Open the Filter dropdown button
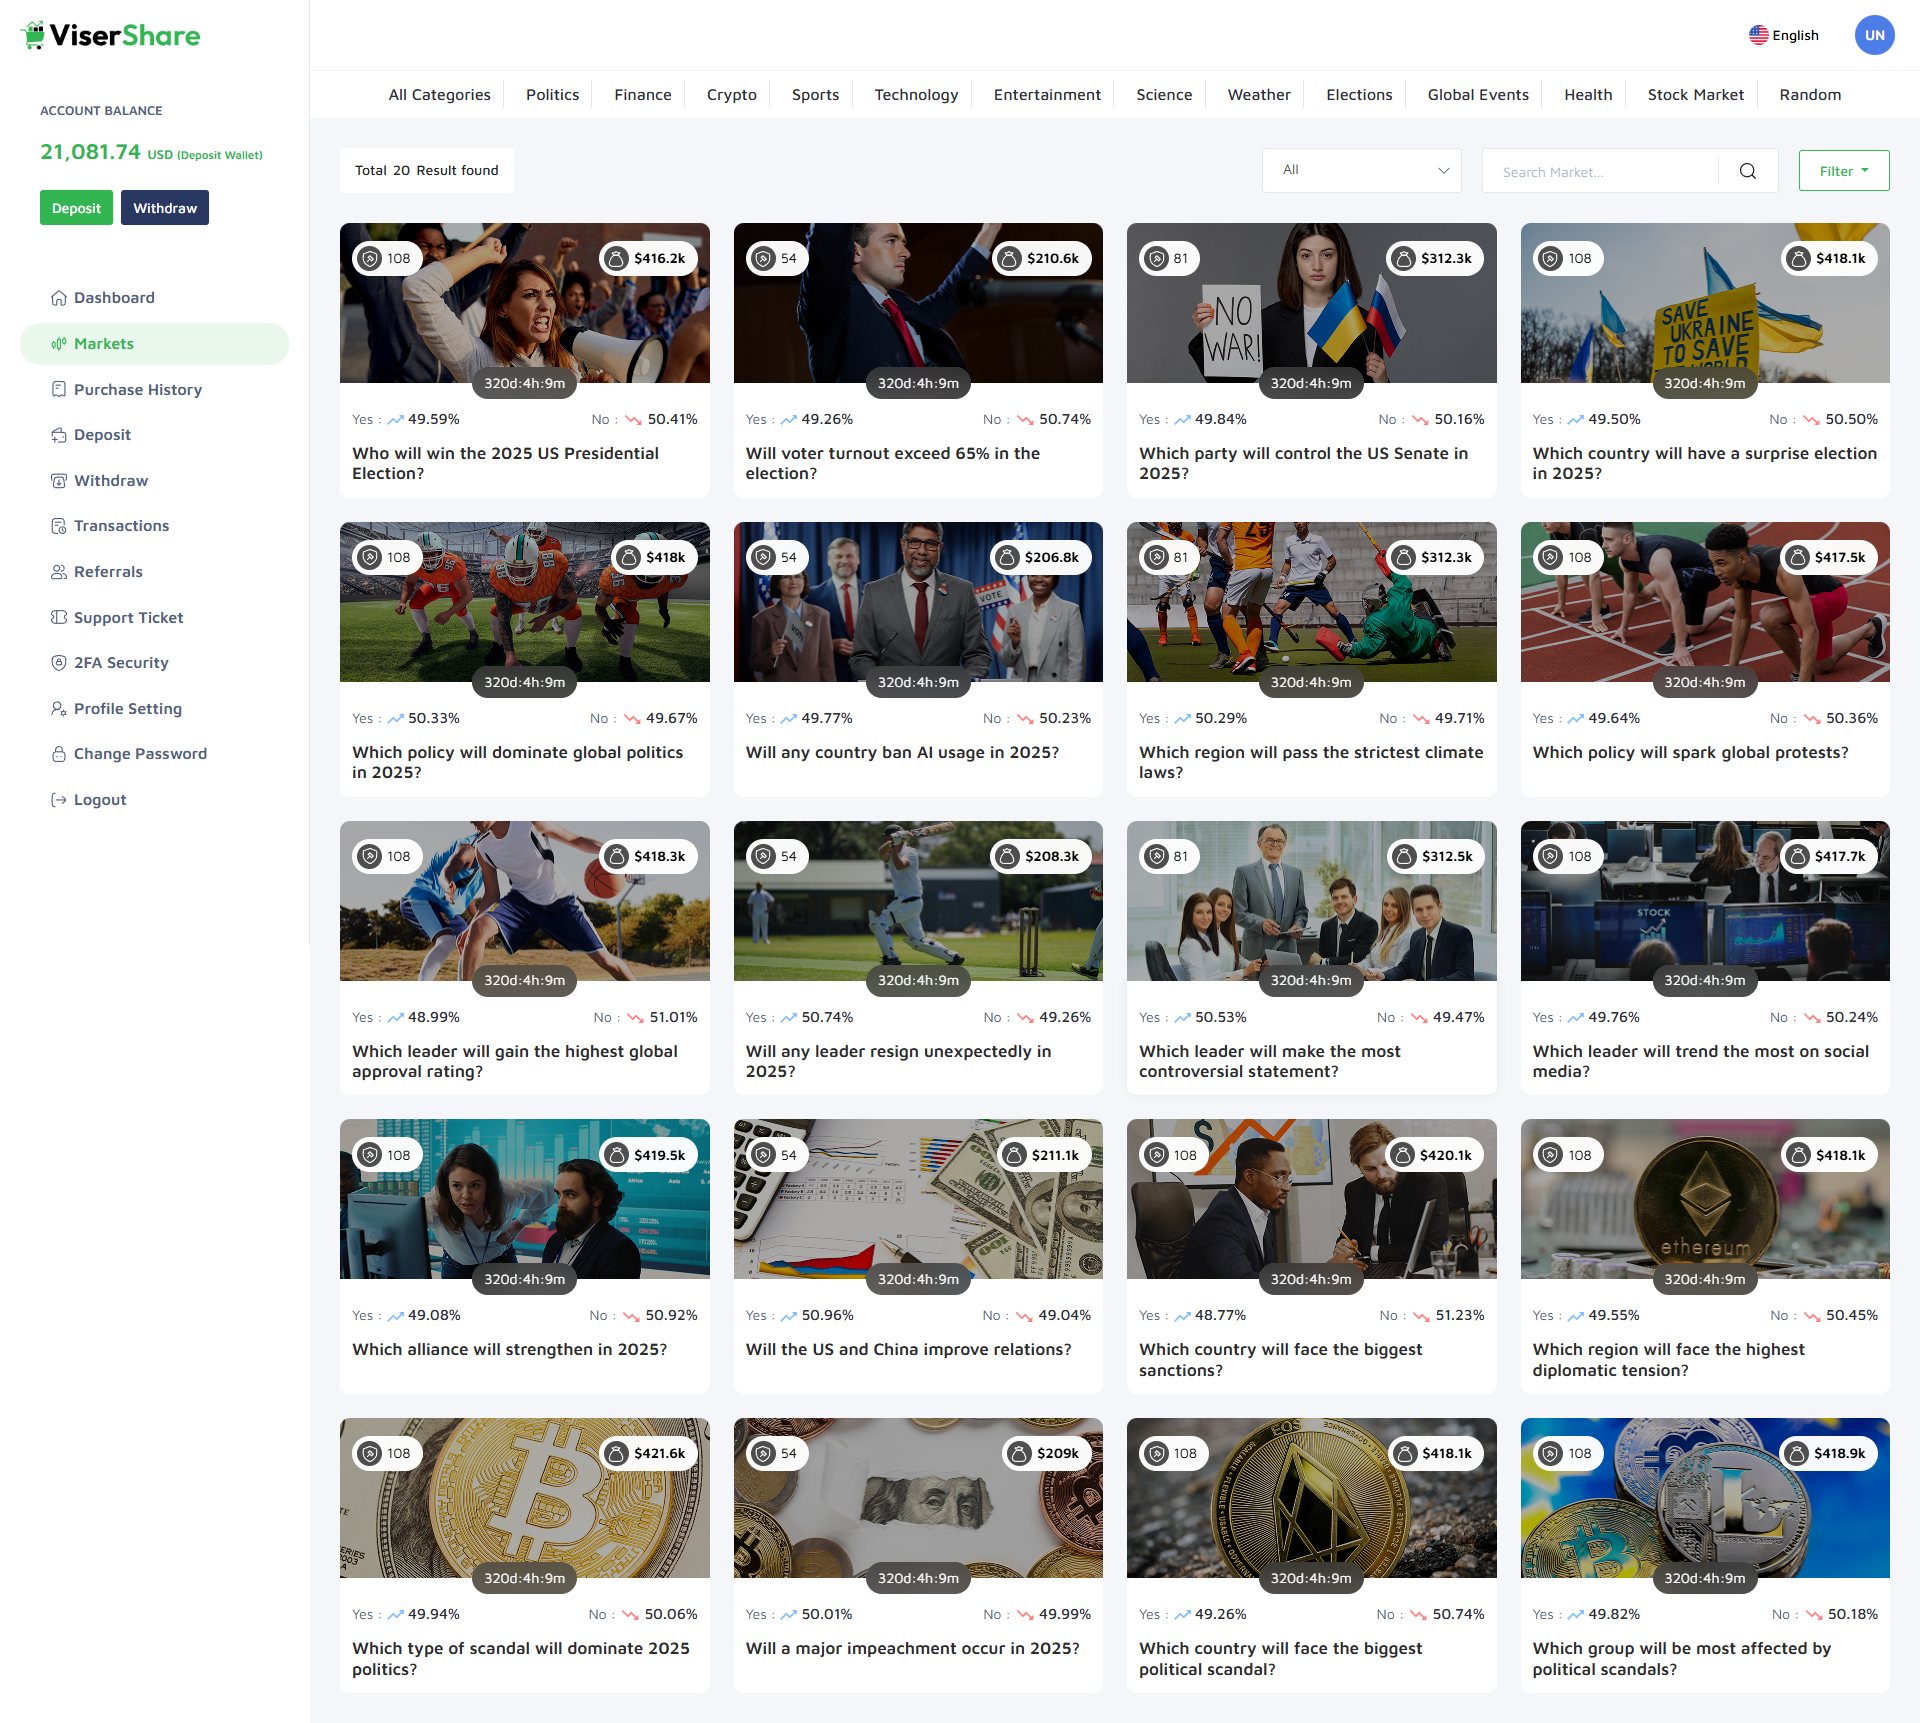Screen dimensions: 1920x1723 (x=1843, y=171)
